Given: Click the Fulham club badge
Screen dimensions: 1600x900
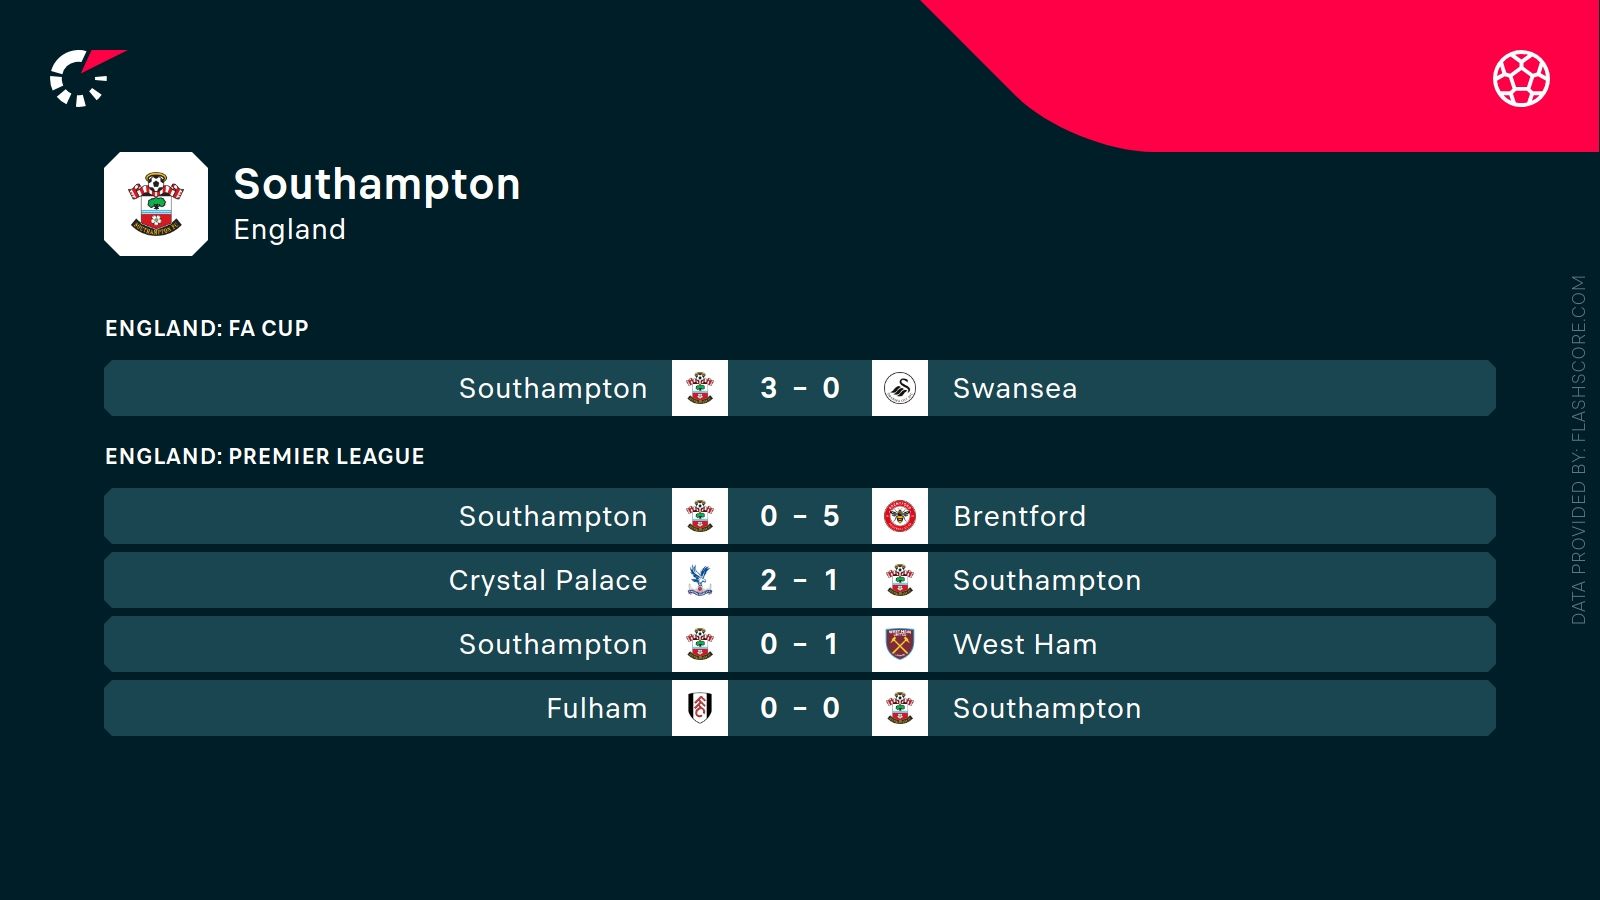Looking at the screenshot, I should pos(700,708).
